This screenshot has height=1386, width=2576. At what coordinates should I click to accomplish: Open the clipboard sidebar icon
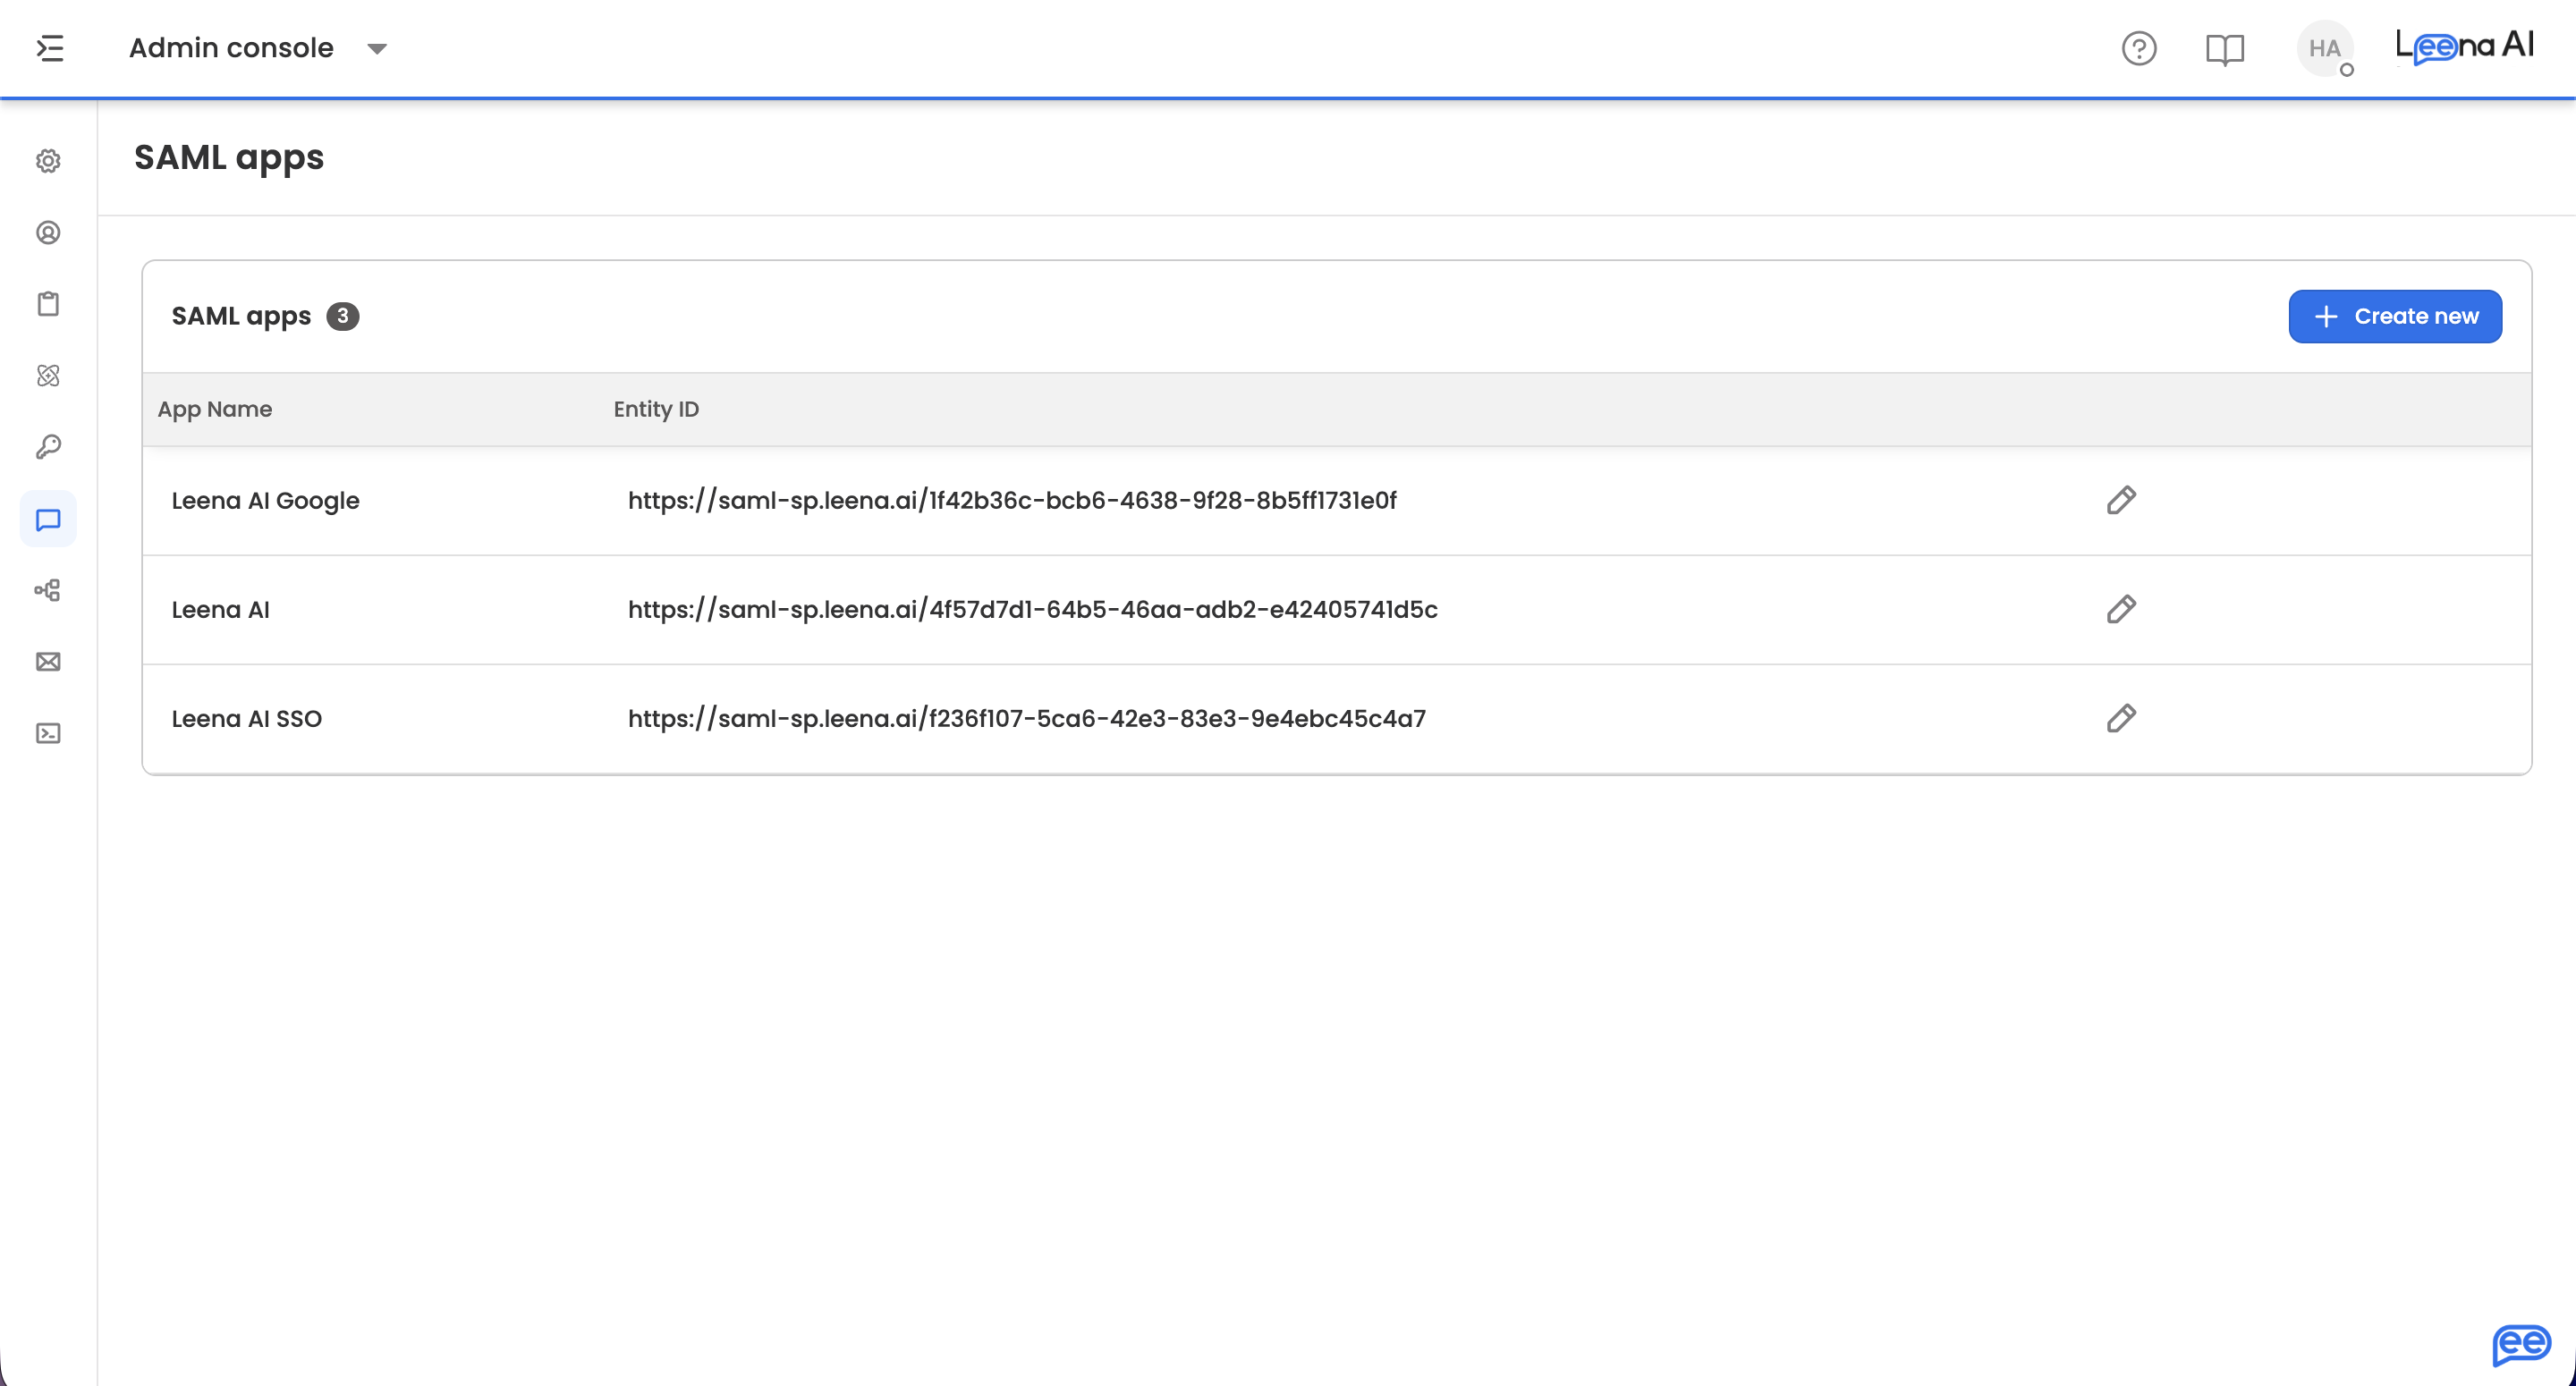click(x=48, y=304)
